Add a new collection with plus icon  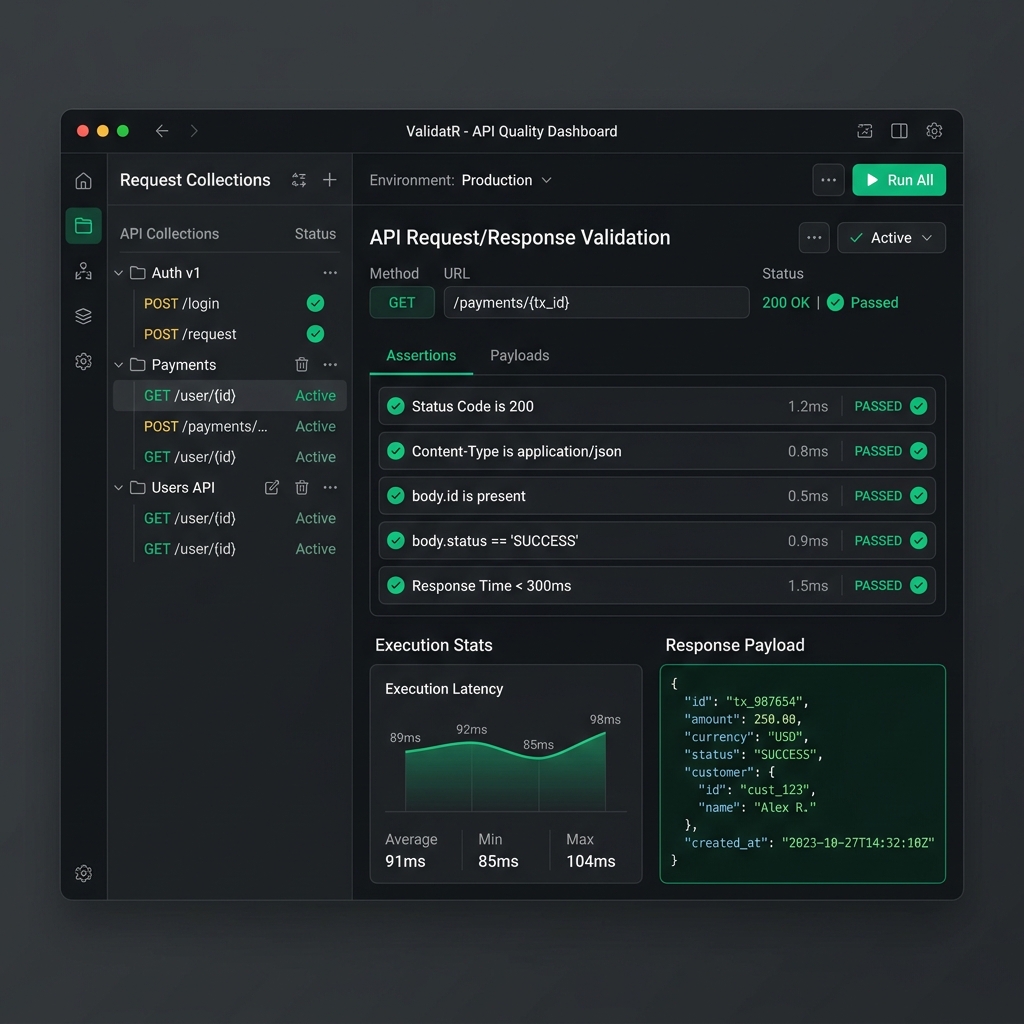click(330, 180)
